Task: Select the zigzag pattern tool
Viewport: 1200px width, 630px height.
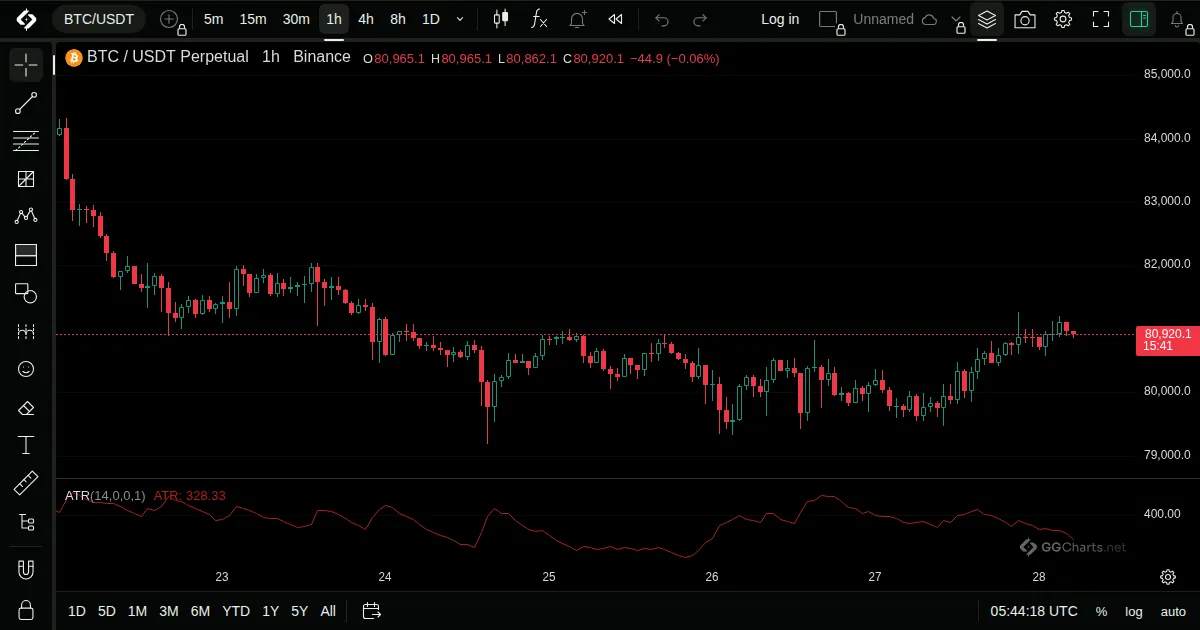Action: coord(26,217)
